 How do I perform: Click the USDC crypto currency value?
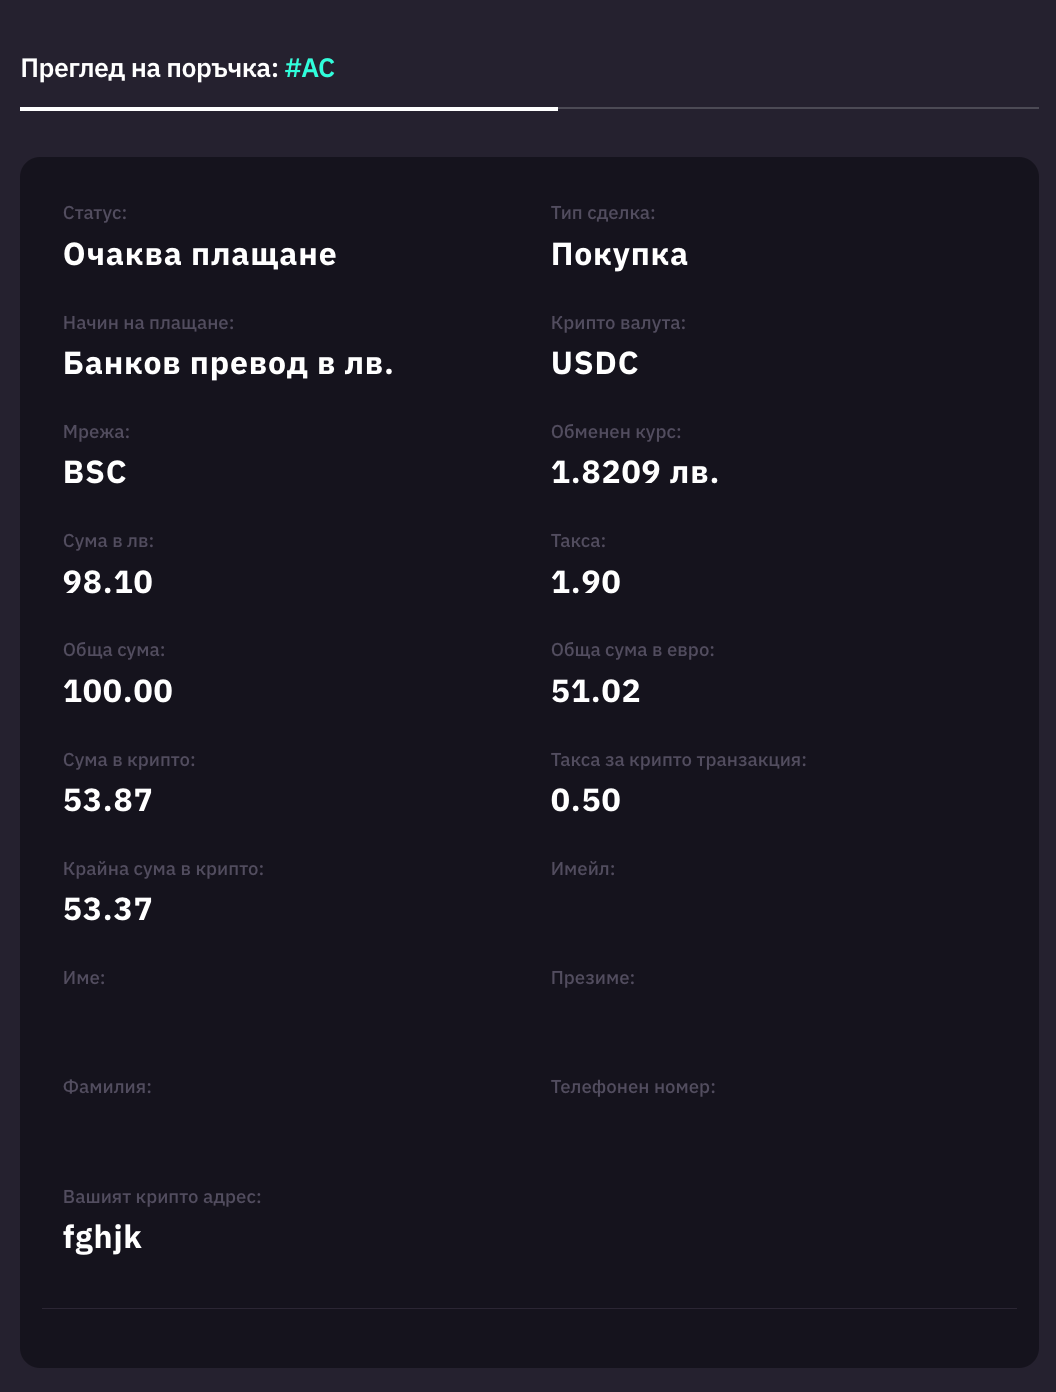coord(595,364)
